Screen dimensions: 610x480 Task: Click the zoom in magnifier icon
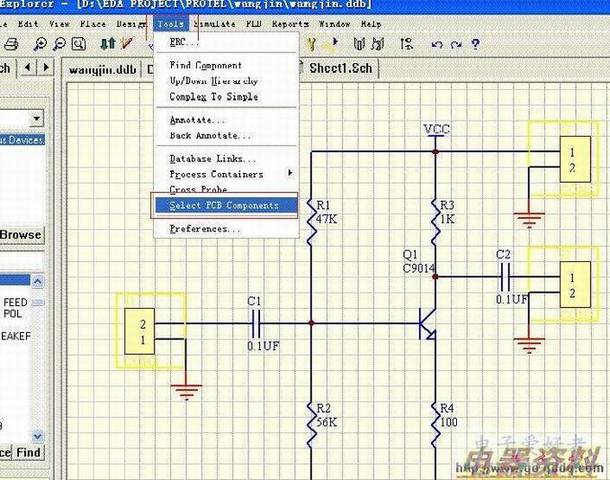pyautogui.click(x=41, y=44)
